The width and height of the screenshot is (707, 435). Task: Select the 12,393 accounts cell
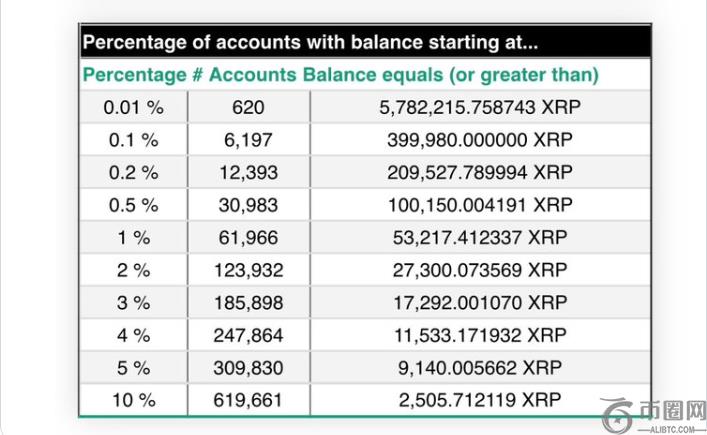248,172
